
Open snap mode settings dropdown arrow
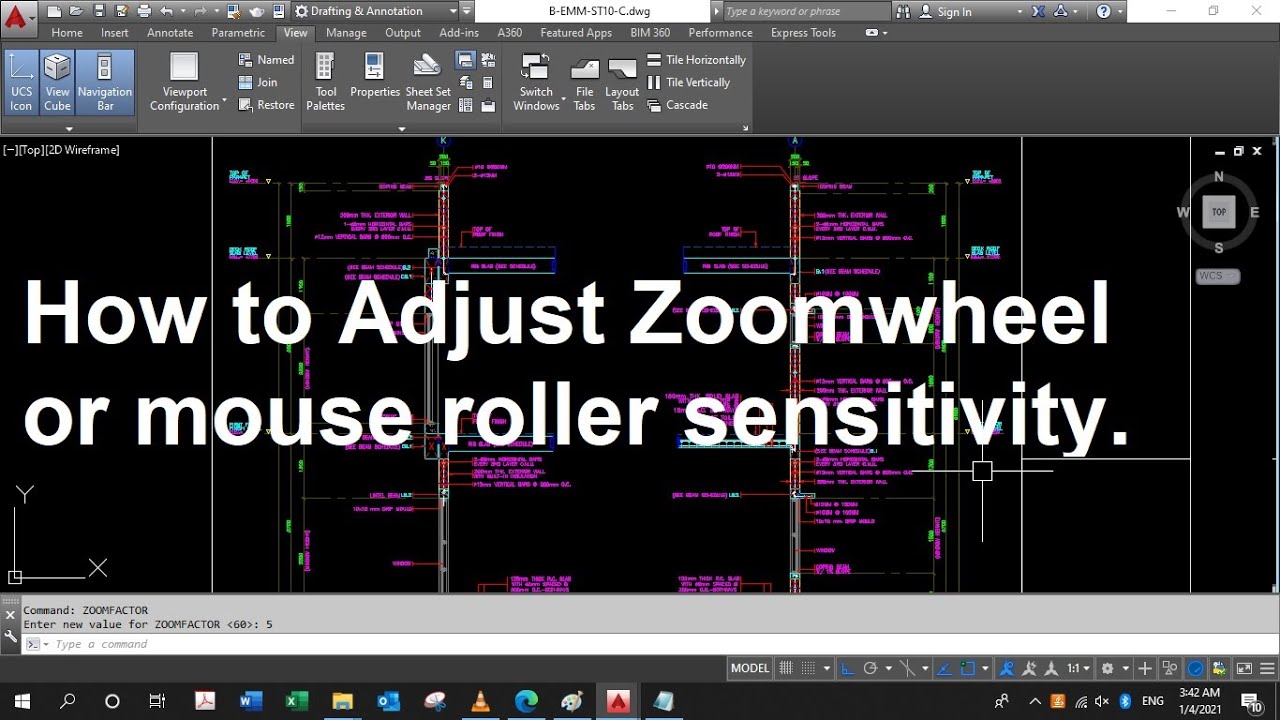pyautogui.click(x=825, y=668)
